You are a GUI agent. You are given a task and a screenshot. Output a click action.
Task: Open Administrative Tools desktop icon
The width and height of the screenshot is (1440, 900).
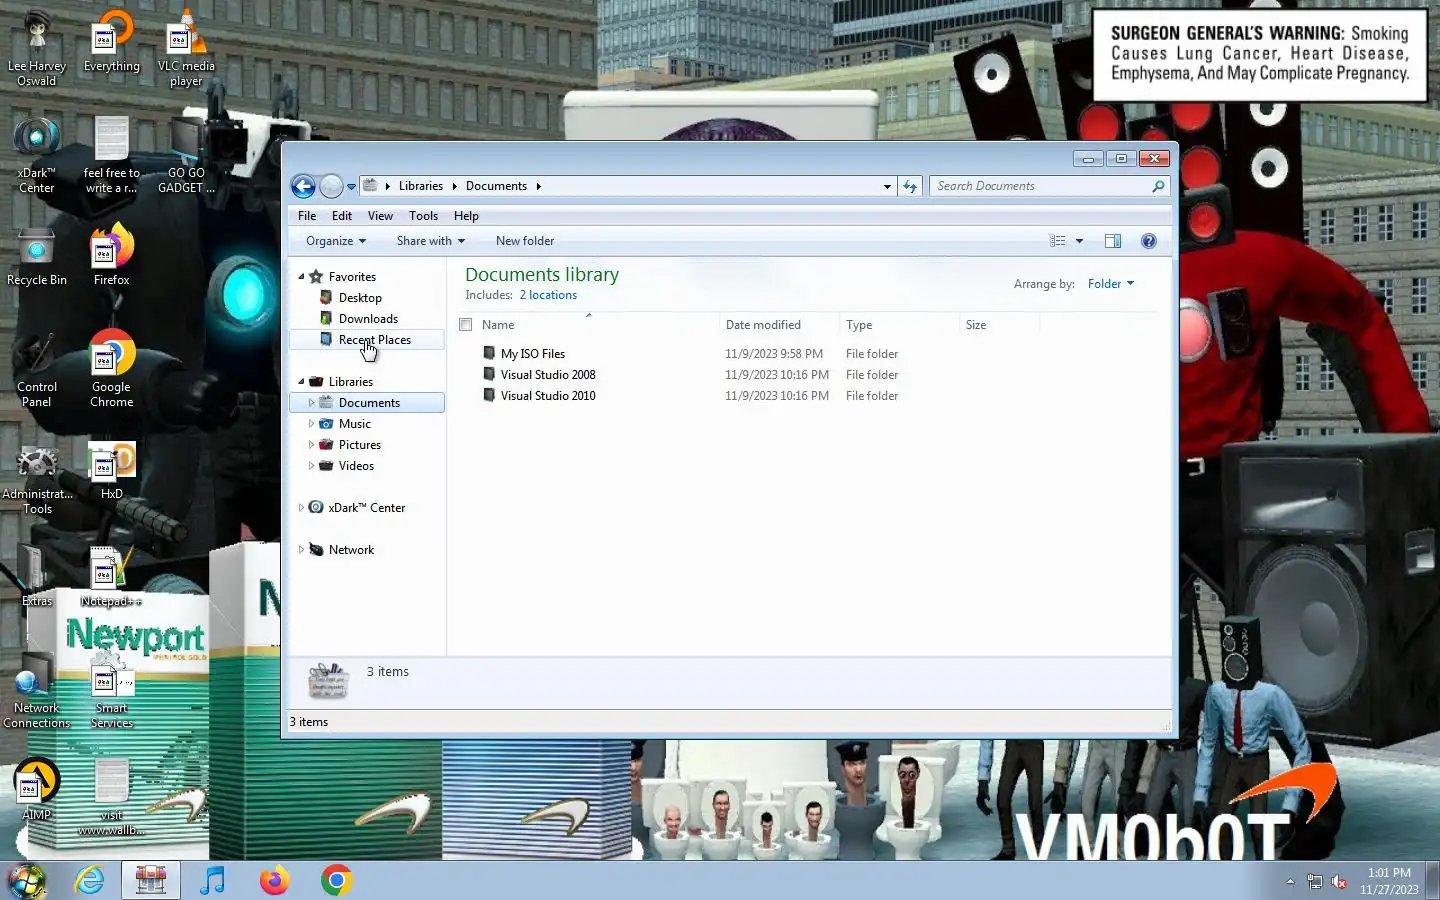pyautogui.click(x=37, y=478)
